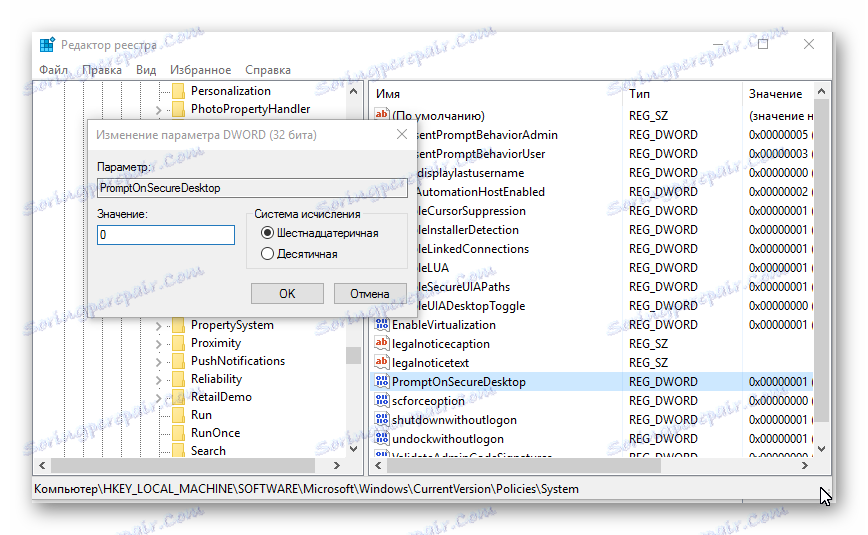Click the icon of shutdownwithoutlogon value
This screenshot has width=868, height=535.
point(381,419)
